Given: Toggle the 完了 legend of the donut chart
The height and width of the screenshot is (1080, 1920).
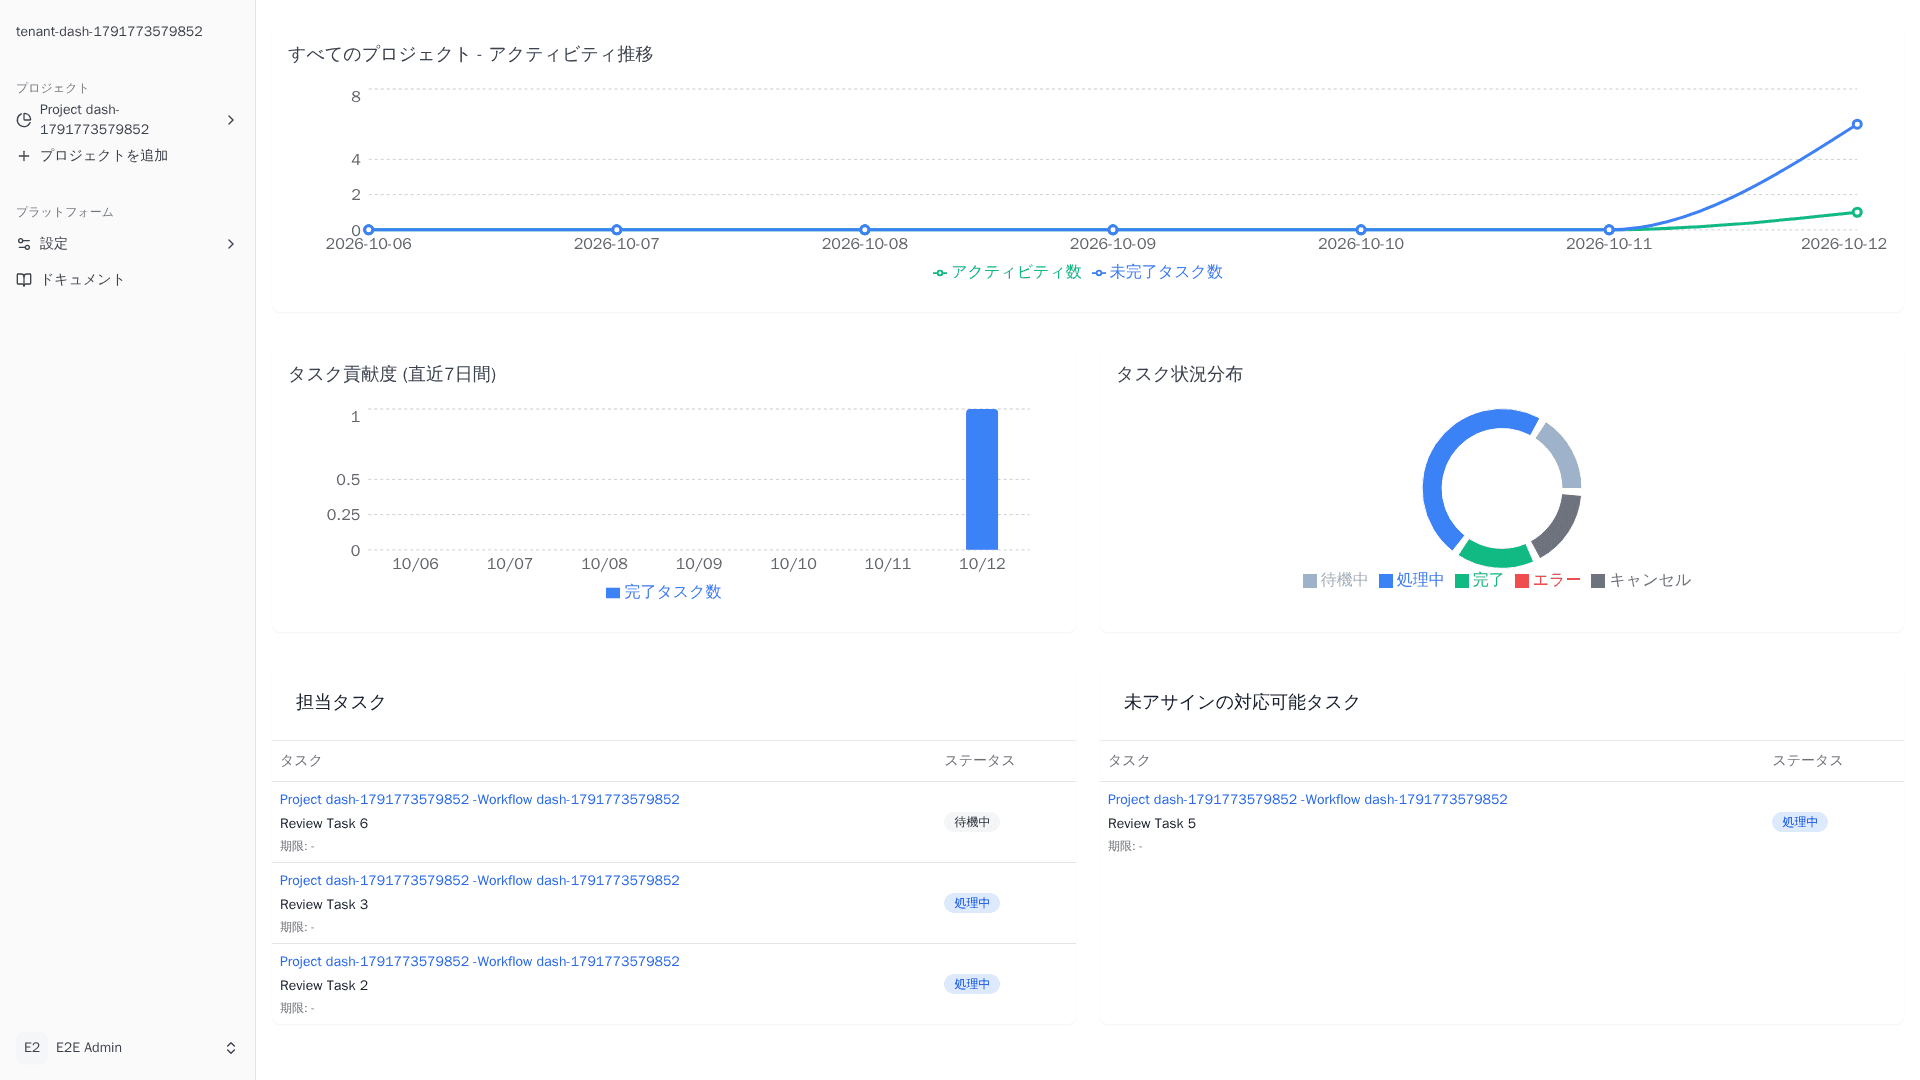Looking at the screenshot, I should click(x=1479, y=580).
